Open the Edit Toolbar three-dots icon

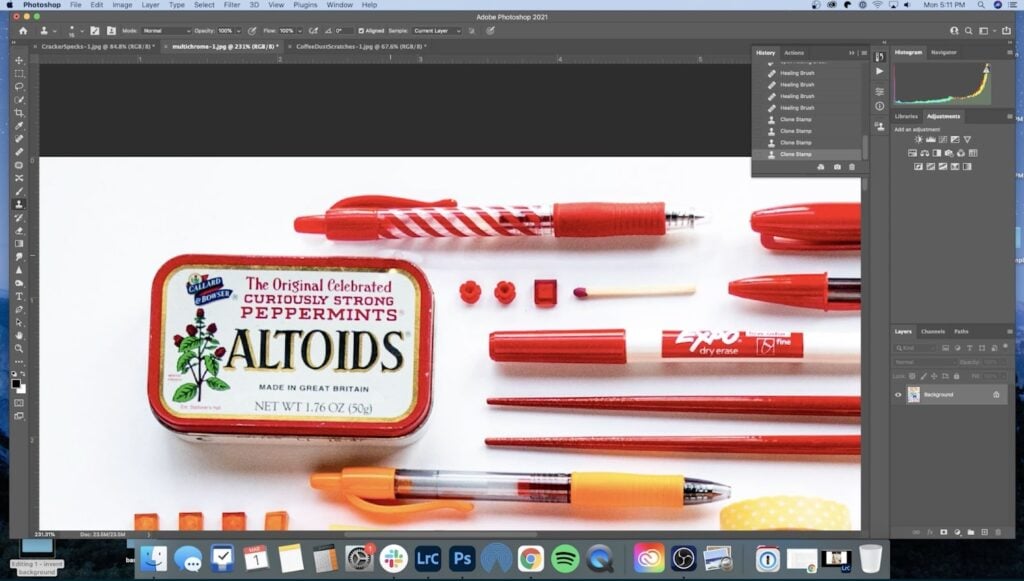[19, 362]
